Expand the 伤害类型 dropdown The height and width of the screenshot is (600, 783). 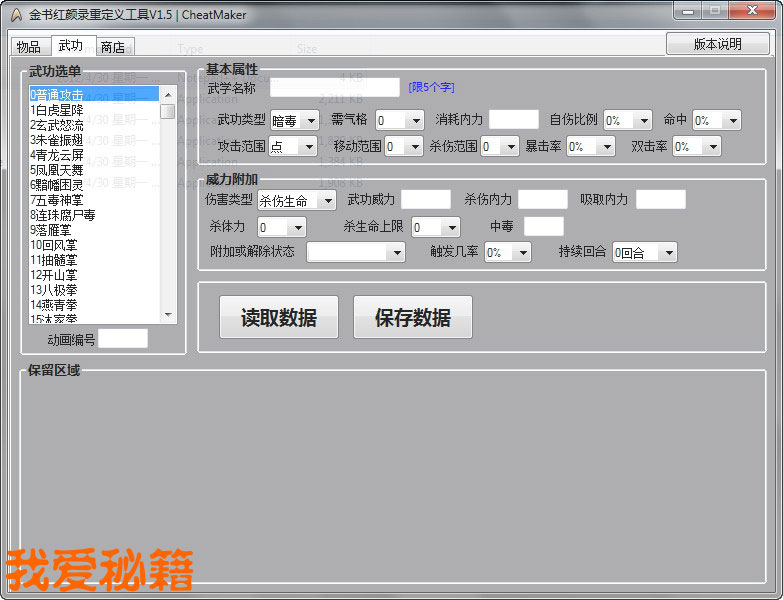(x=297, y=200)
